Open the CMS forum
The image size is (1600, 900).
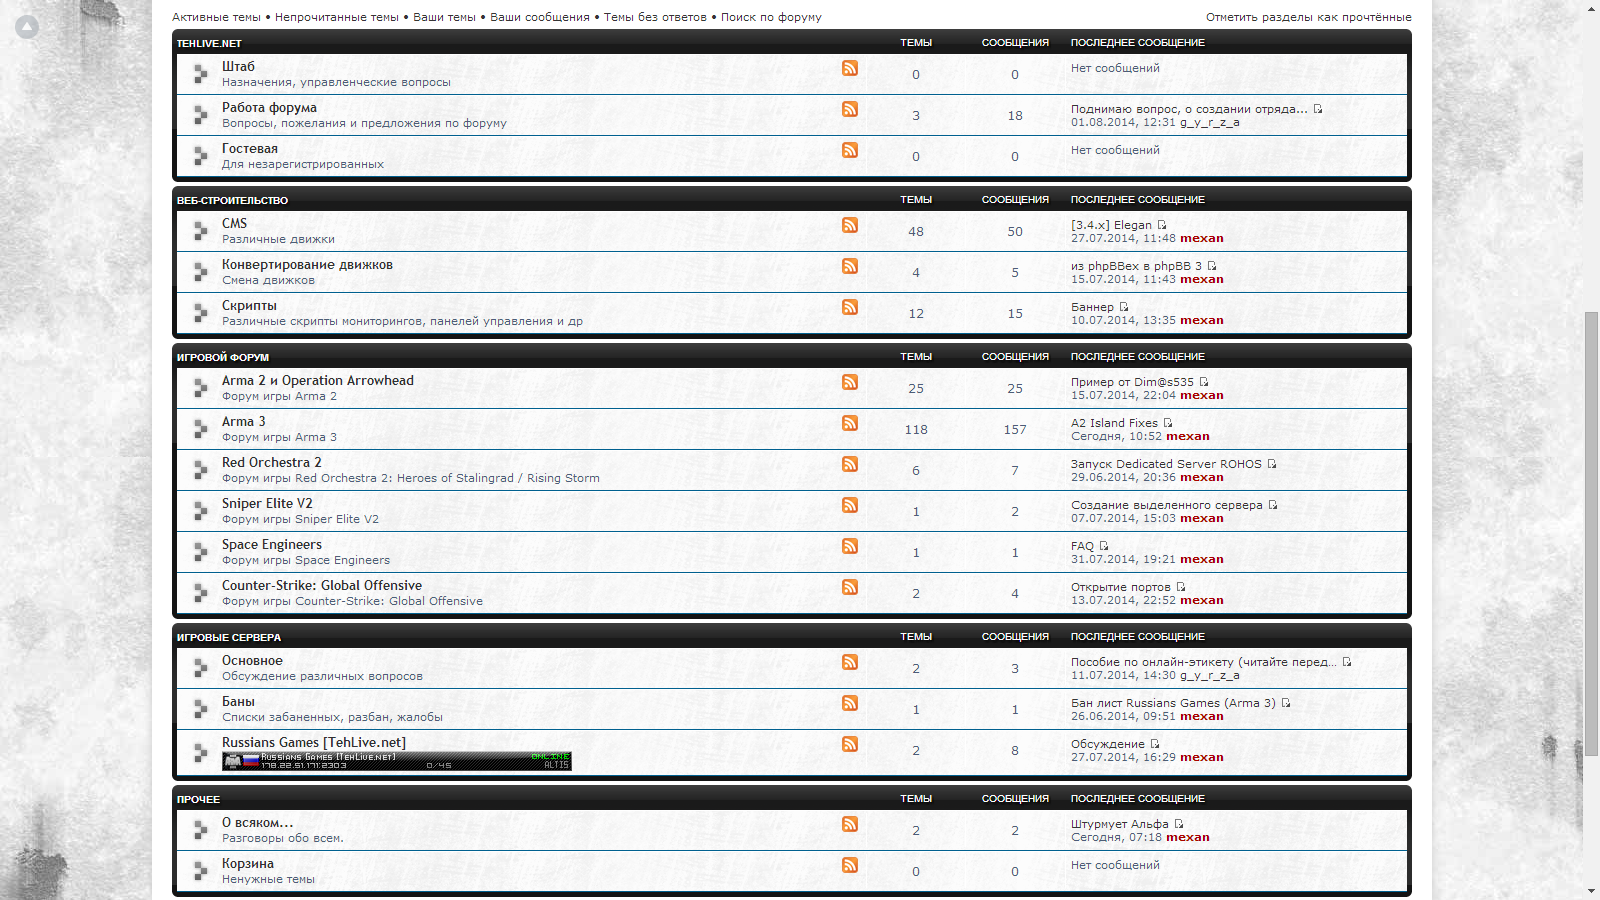click(234, 223)
